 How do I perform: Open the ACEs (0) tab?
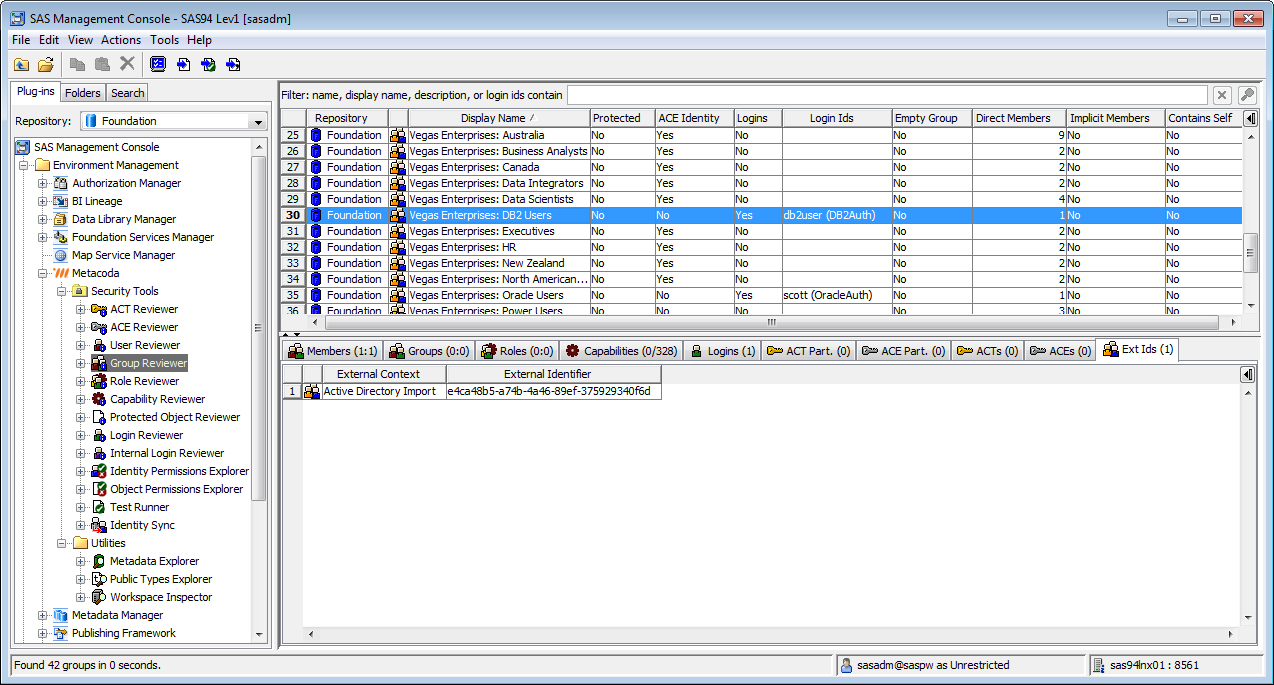(x=1059, y=351)
